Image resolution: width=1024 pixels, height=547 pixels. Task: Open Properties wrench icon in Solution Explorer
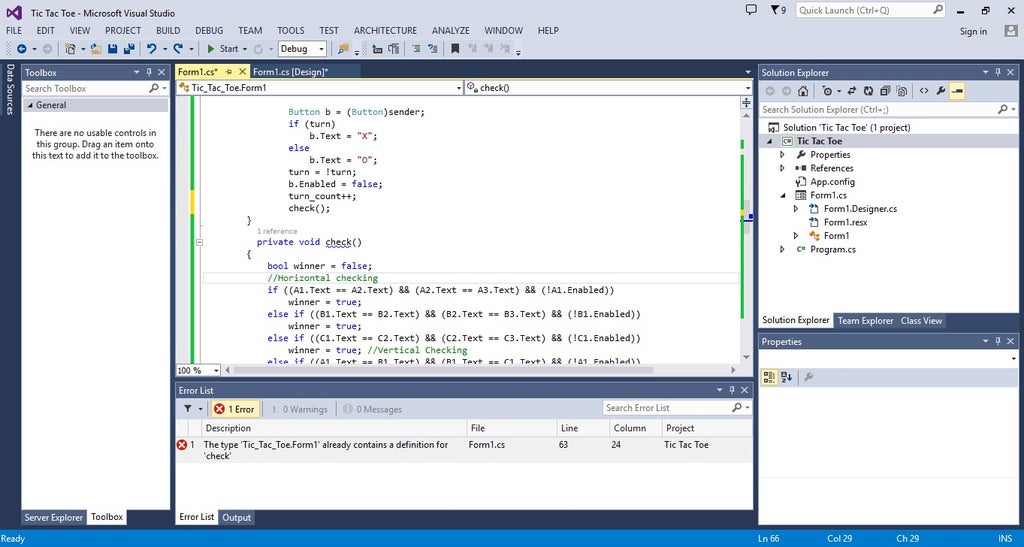tap(941, 91)
